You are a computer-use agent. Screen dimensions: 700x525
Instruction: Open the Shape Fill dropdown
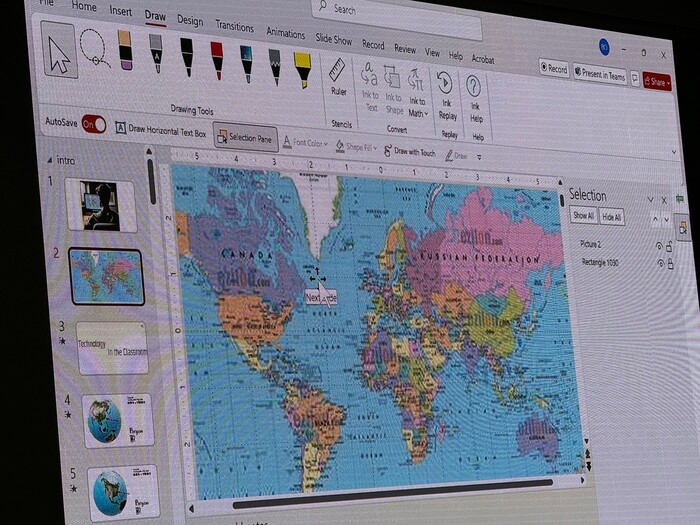point(356,146)
